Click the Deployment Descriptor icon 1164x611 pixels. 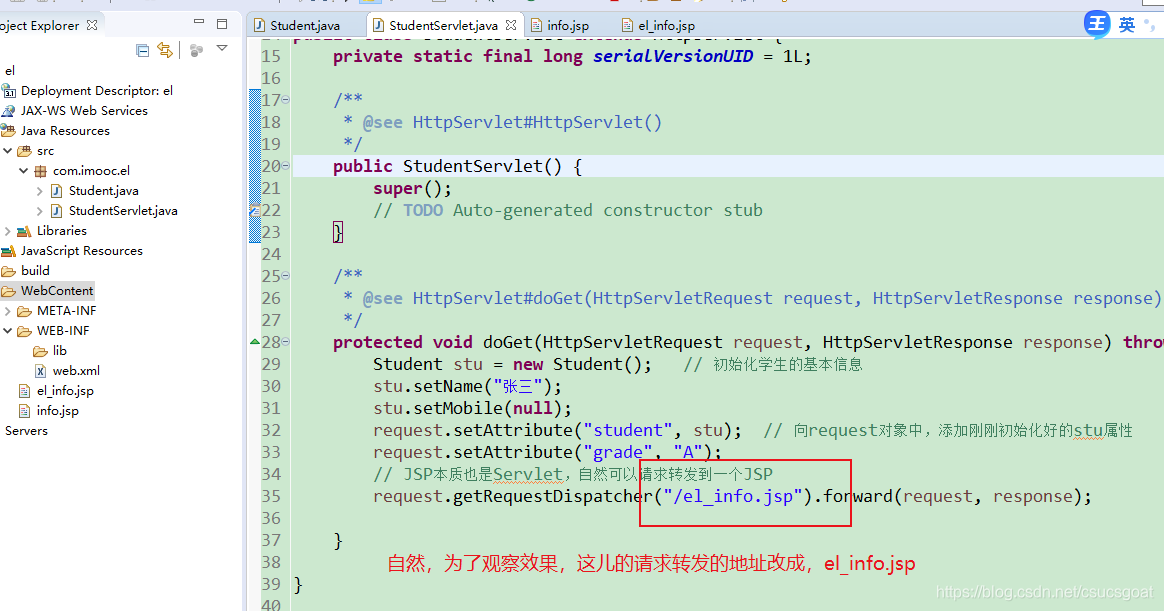(x=9, y=91)
